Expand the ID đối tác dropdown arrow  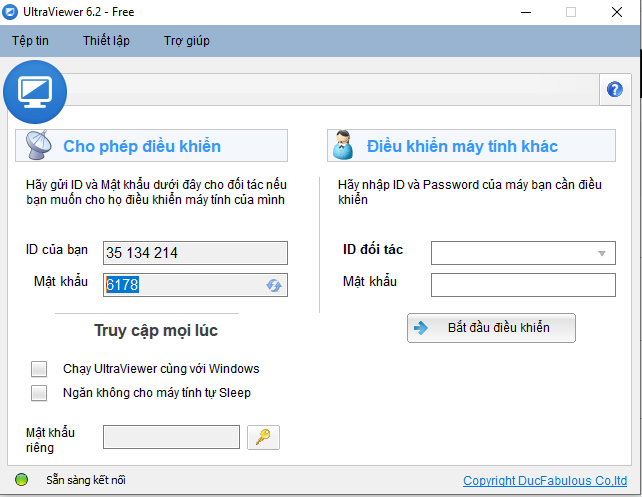click(x=601, y=253)
